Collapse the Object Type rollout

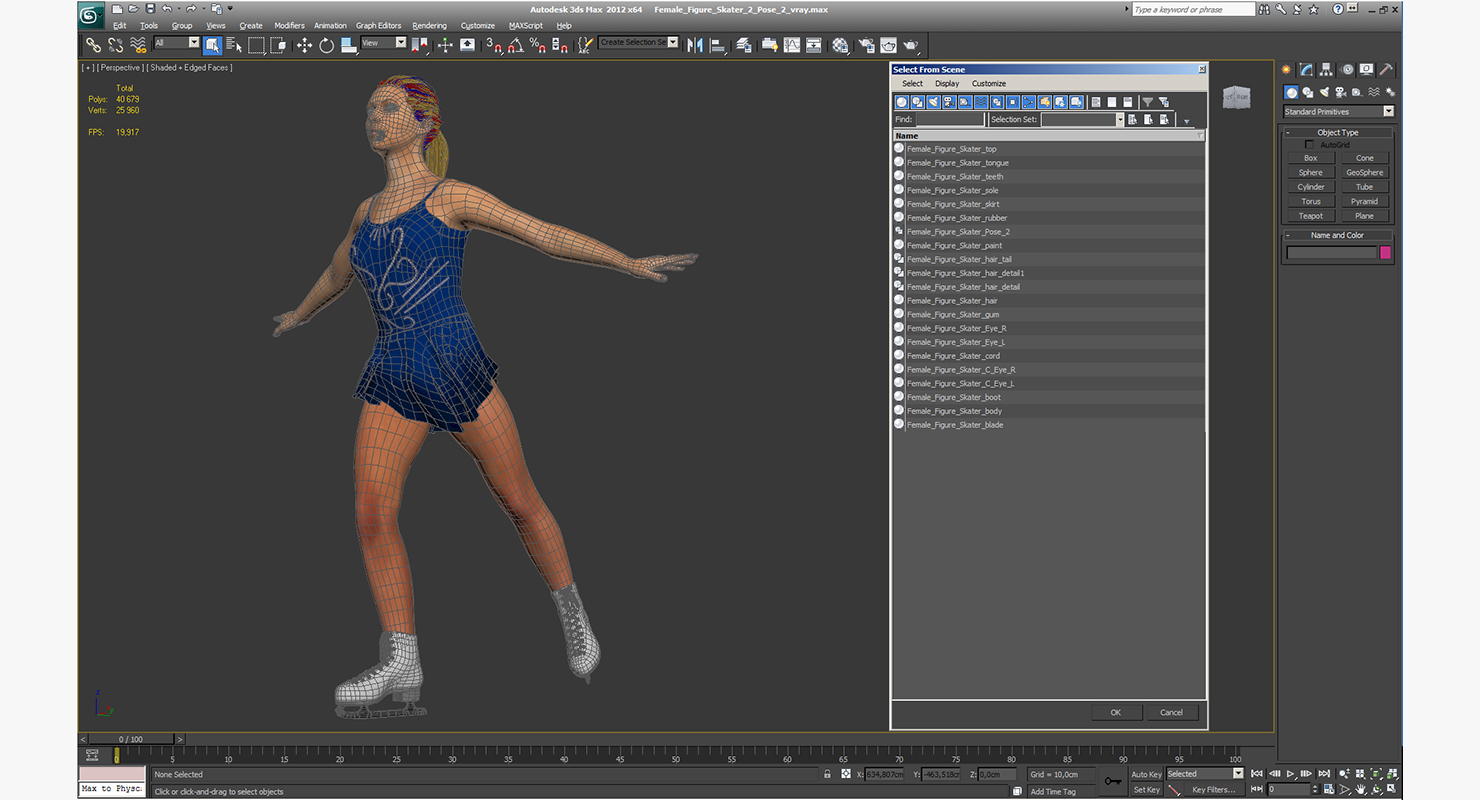click(1337, 132)
